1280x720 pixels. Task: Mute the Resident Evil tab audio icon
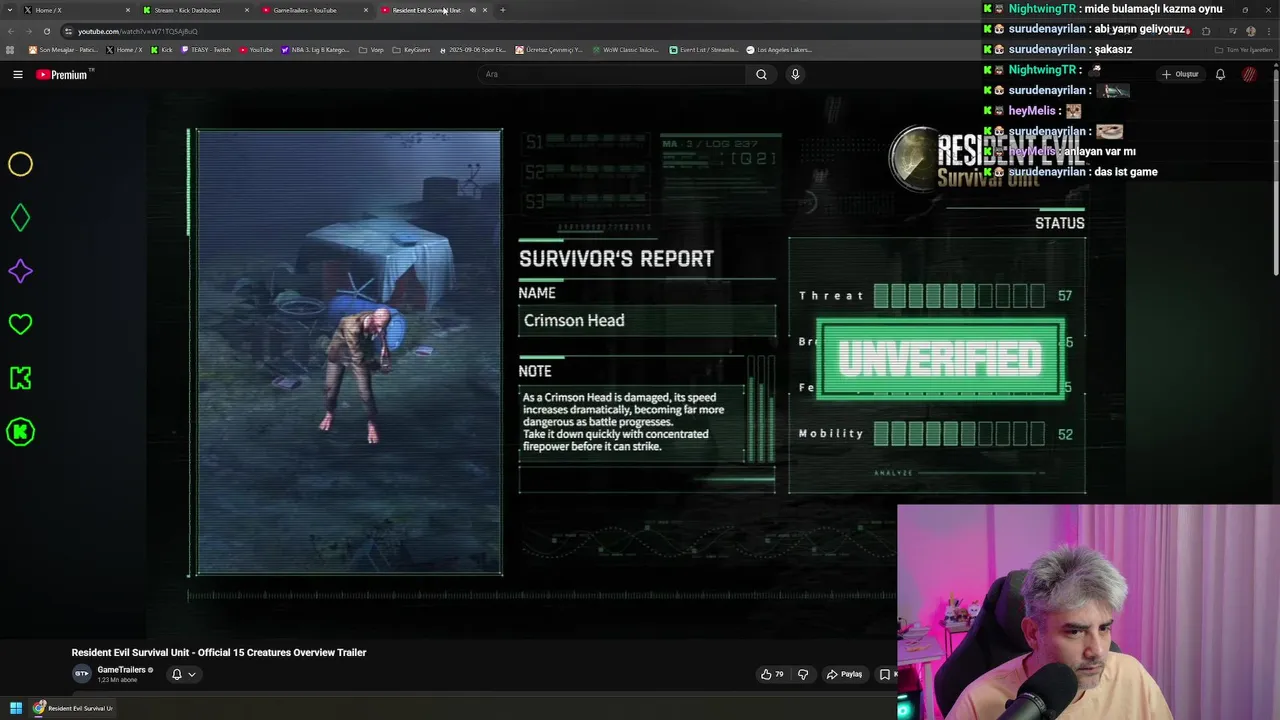coord(473,10)
